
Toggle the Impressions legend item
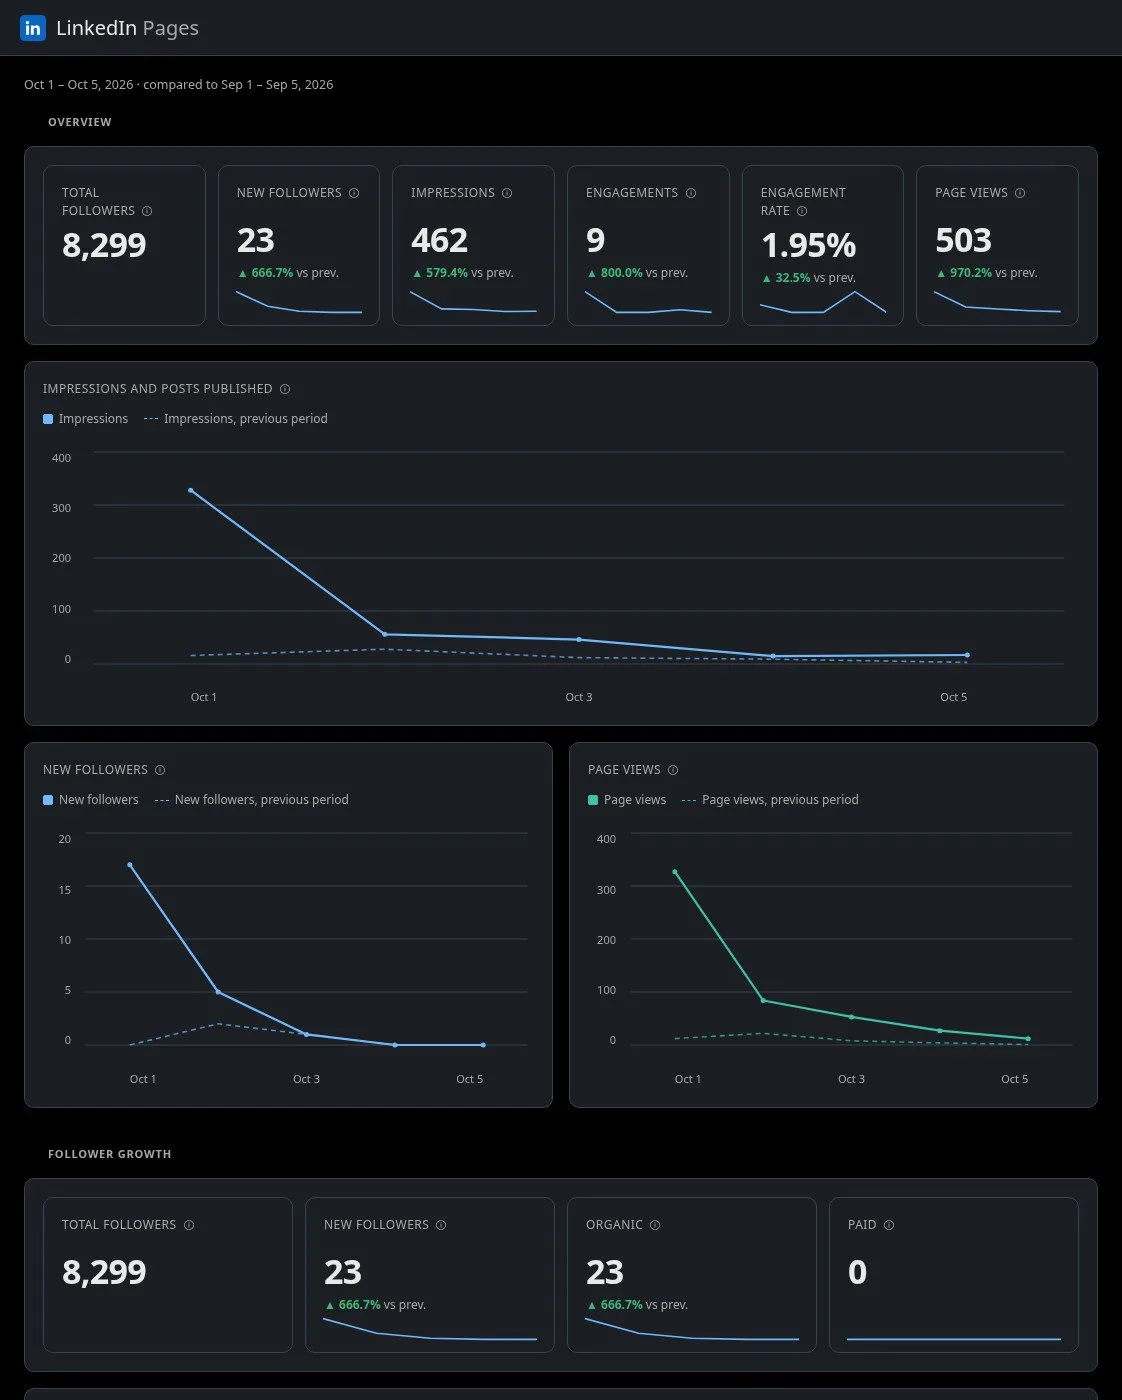click(x=86, y=419)
